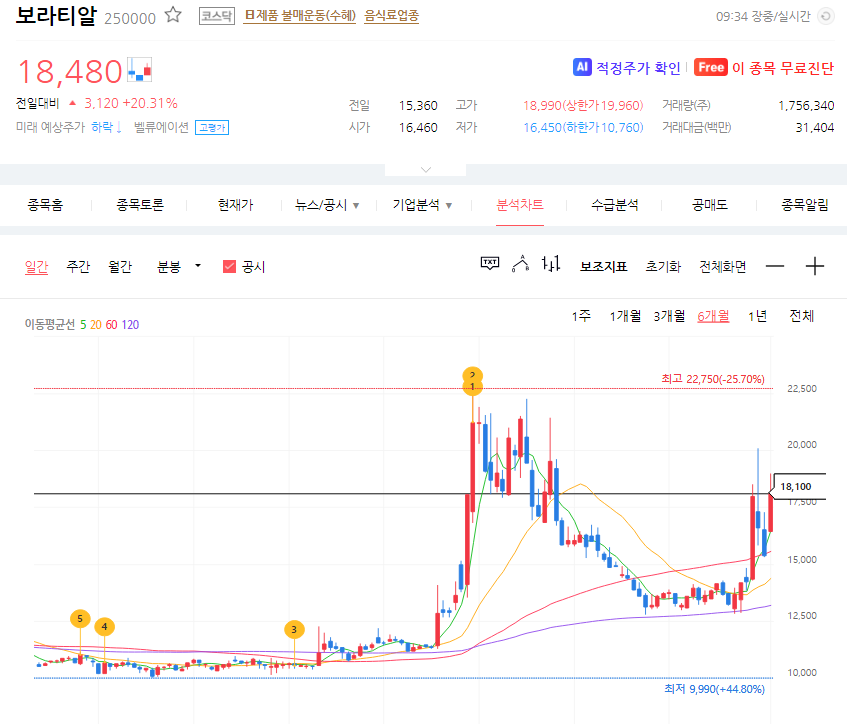Expand the 뉴스/공시 dropdown
This screenshot has height=724, width=847.
[330, 204]
